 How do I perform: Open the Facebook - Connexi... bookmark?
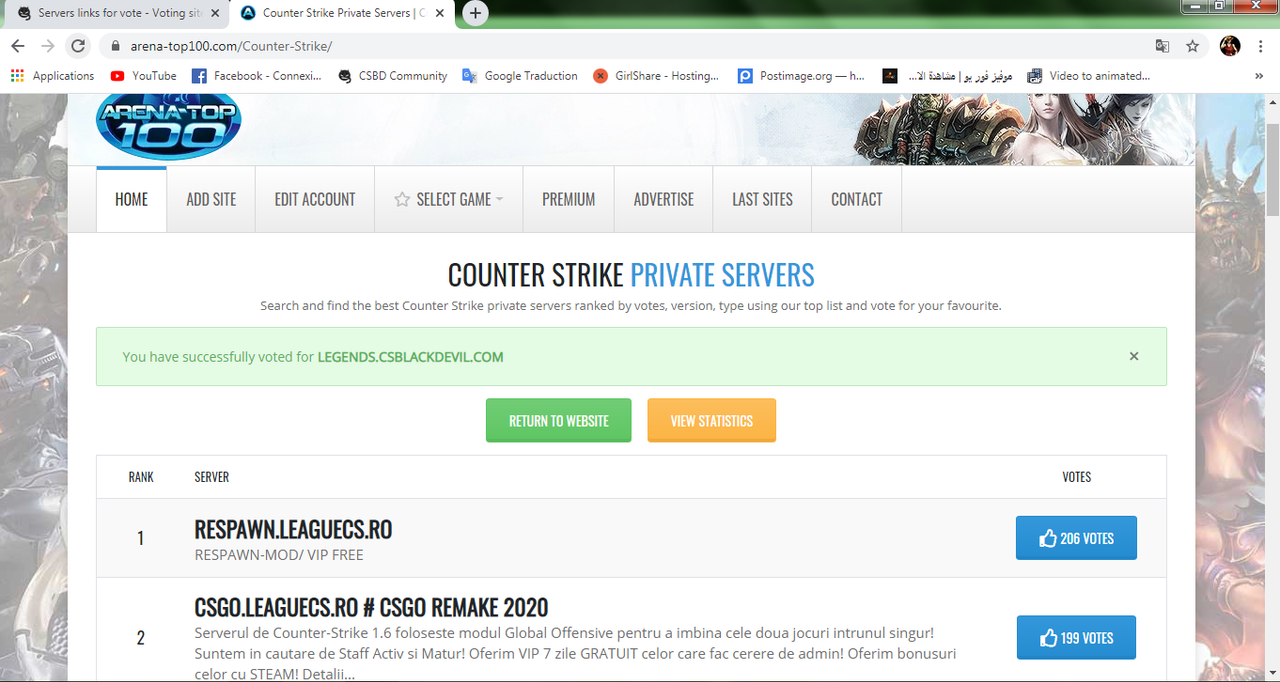click(257, 75)
